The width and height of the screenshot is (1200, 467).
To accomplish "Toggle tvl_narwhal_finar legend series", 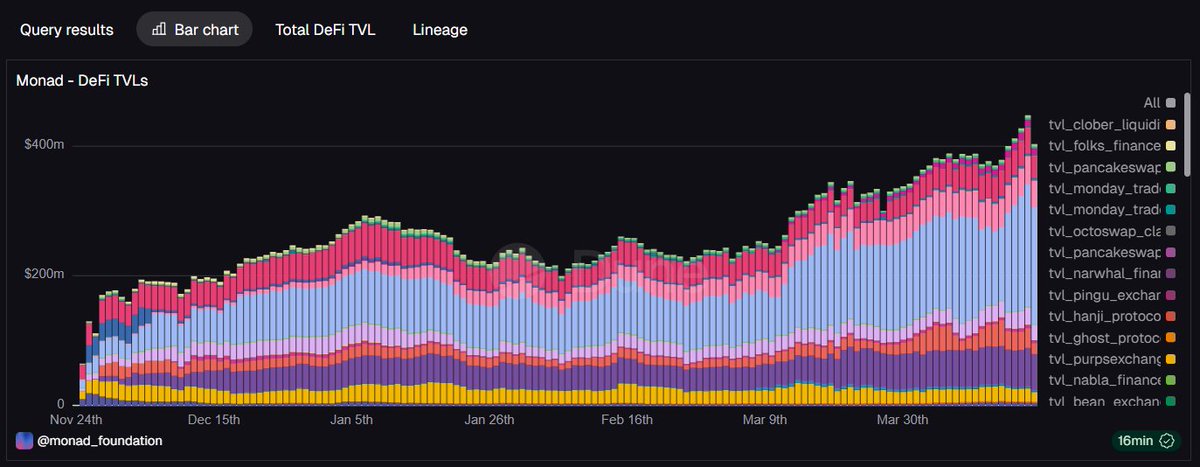I will 1112,273.
